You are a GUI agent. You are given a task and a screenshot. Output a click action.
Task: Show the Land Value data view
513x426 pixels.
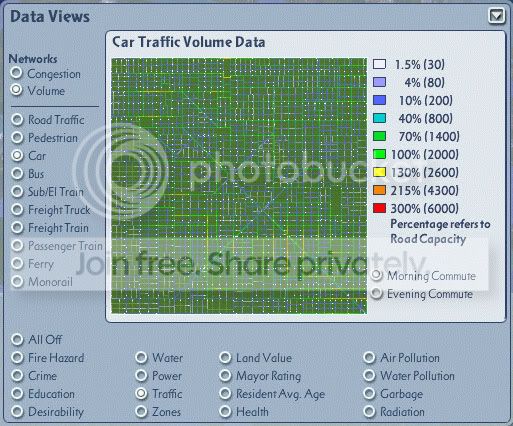click(x=225, y=357)
